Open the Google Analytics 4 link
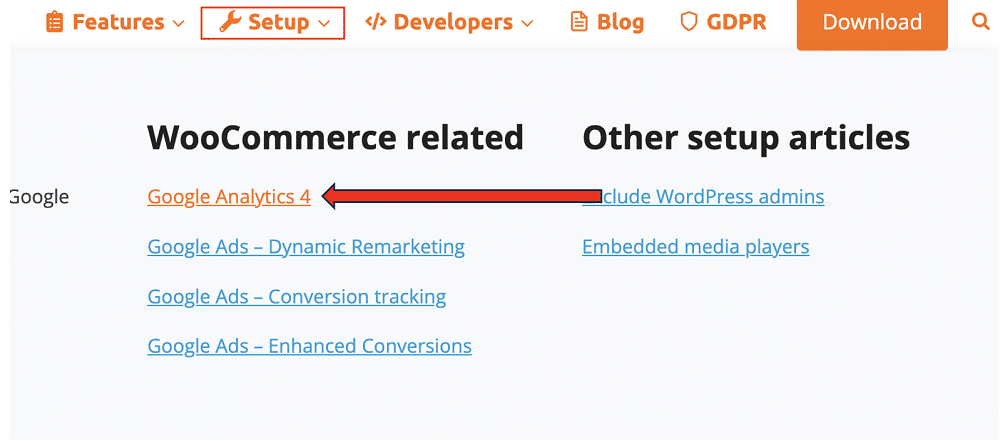This screenshot has height=441, width=1000. 229,197
